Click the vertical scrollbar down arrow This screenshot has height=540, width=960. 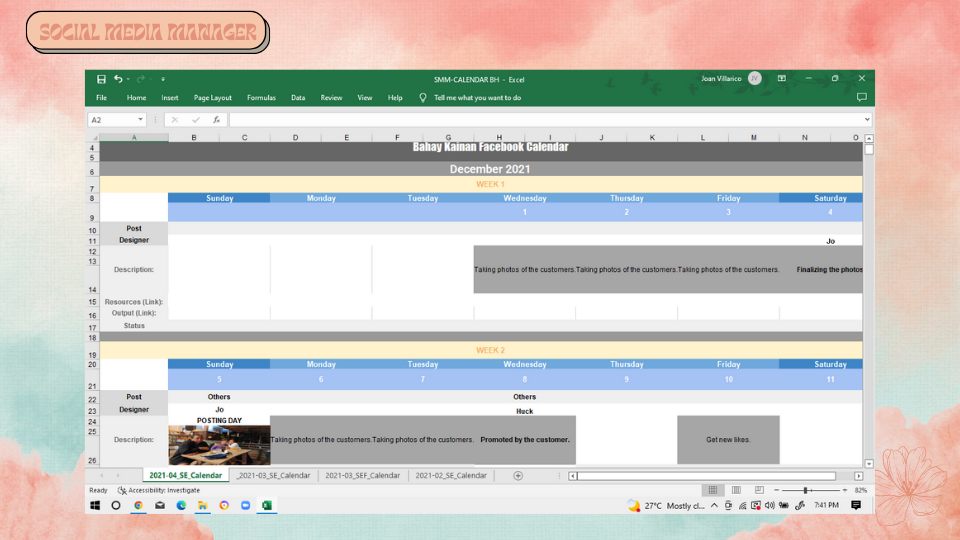tap(869, 464)
